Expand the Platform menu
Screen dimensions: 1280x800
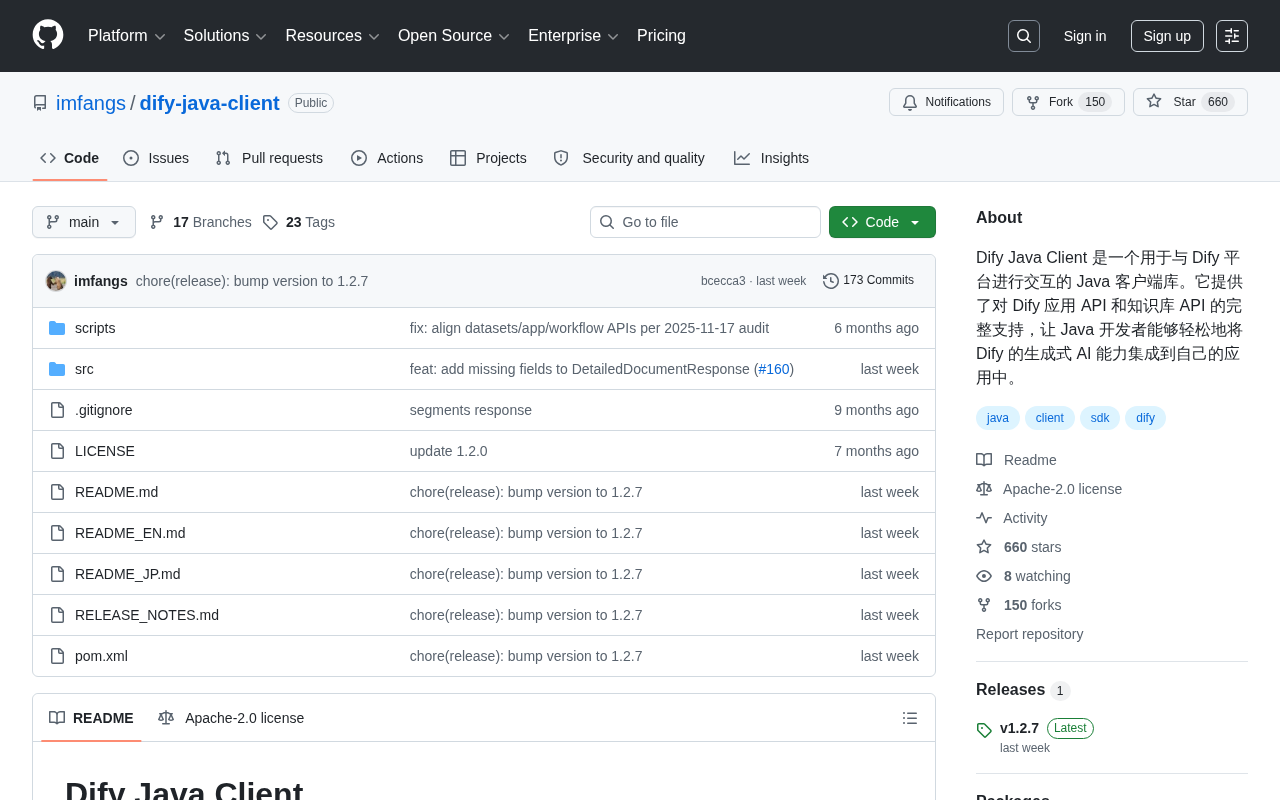click(127, 36)
